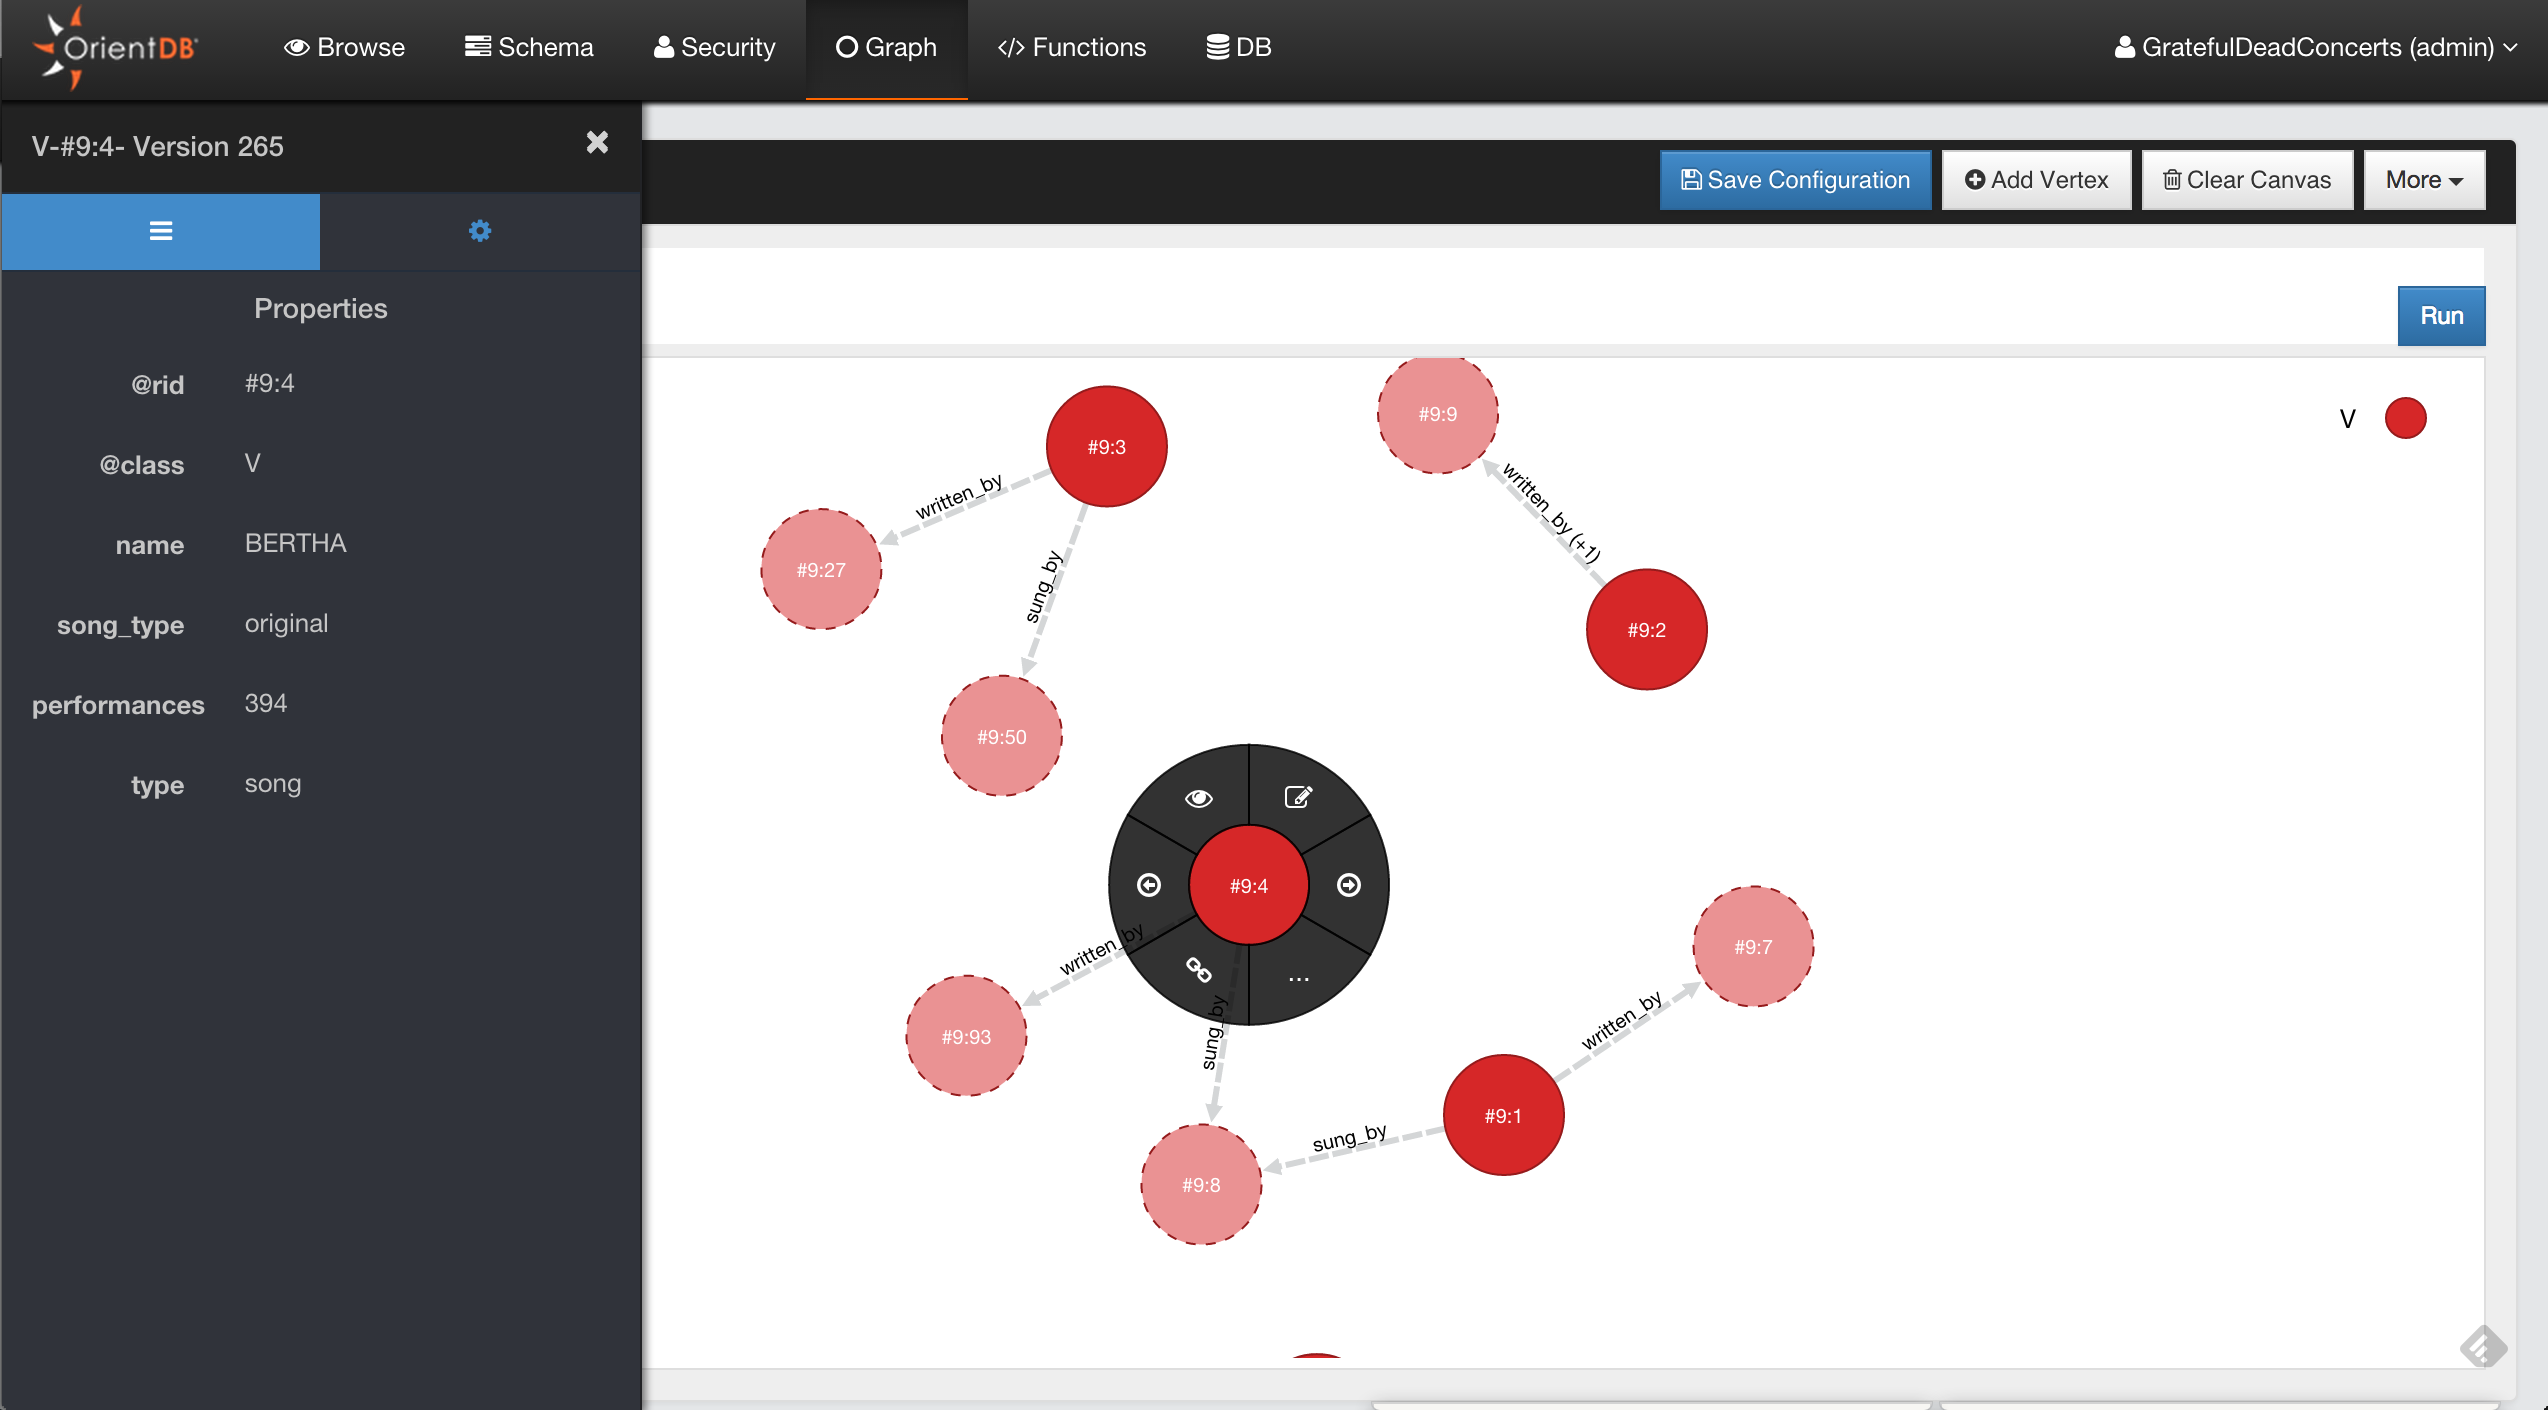Image resolution: width=2548 pixels, height=1410 pixels.
Task: Click the incoming arrow icon in radial menu
Action: point(1149,885)
